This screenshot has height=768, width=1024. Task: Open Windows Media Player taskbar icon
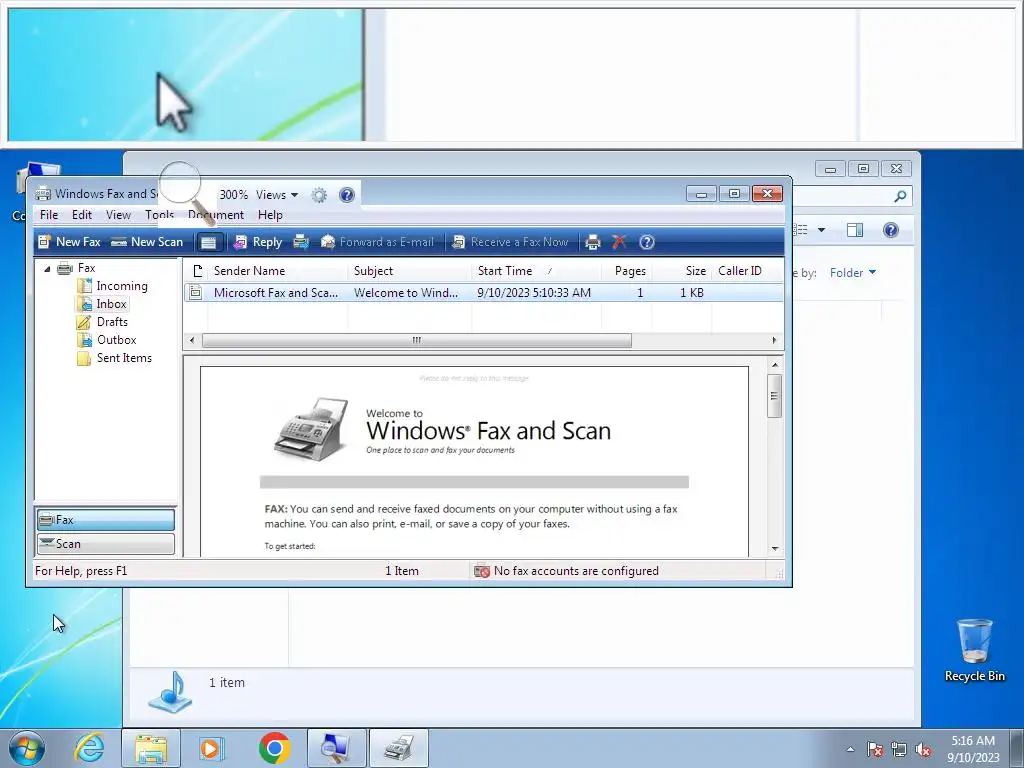212,748
